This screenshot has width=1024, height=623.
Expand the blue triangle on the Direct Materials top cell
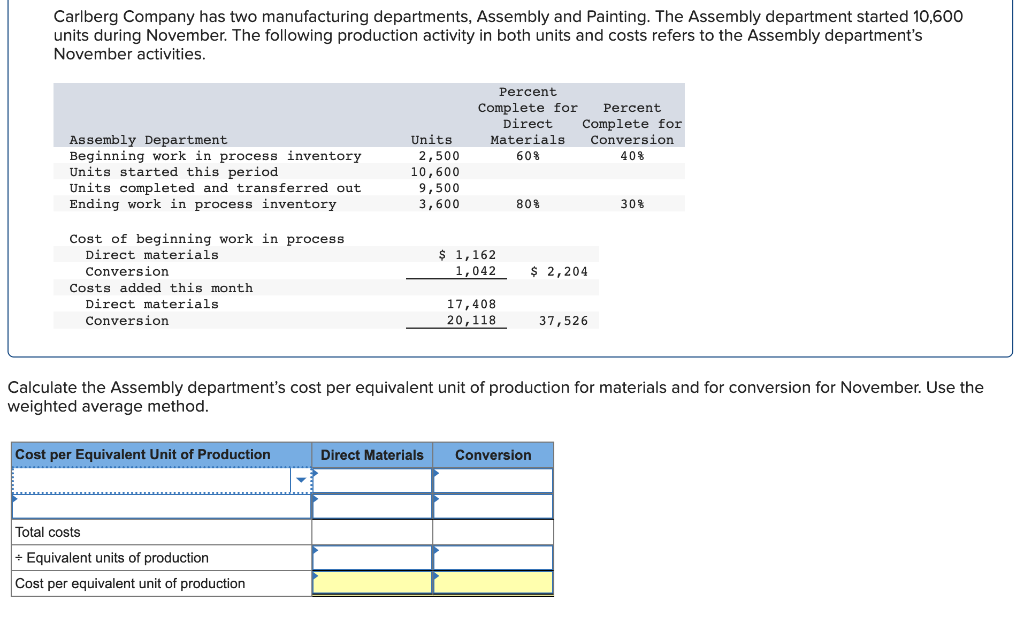[x=315, y=473]
